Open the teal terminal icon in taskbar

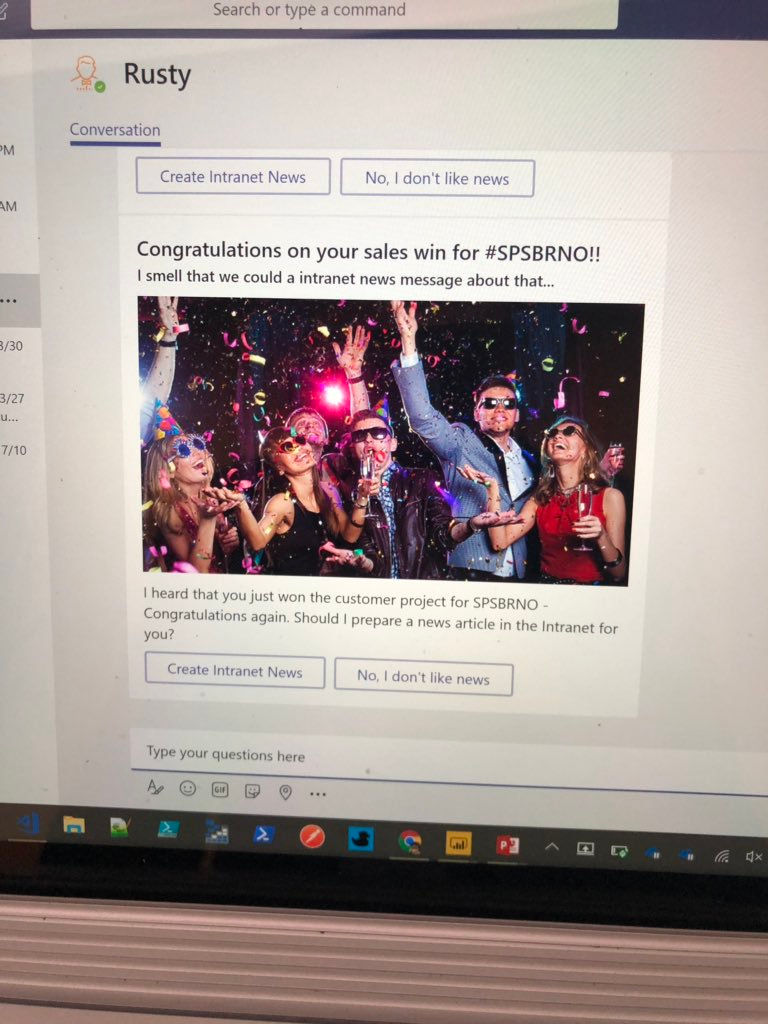point(168,829)
